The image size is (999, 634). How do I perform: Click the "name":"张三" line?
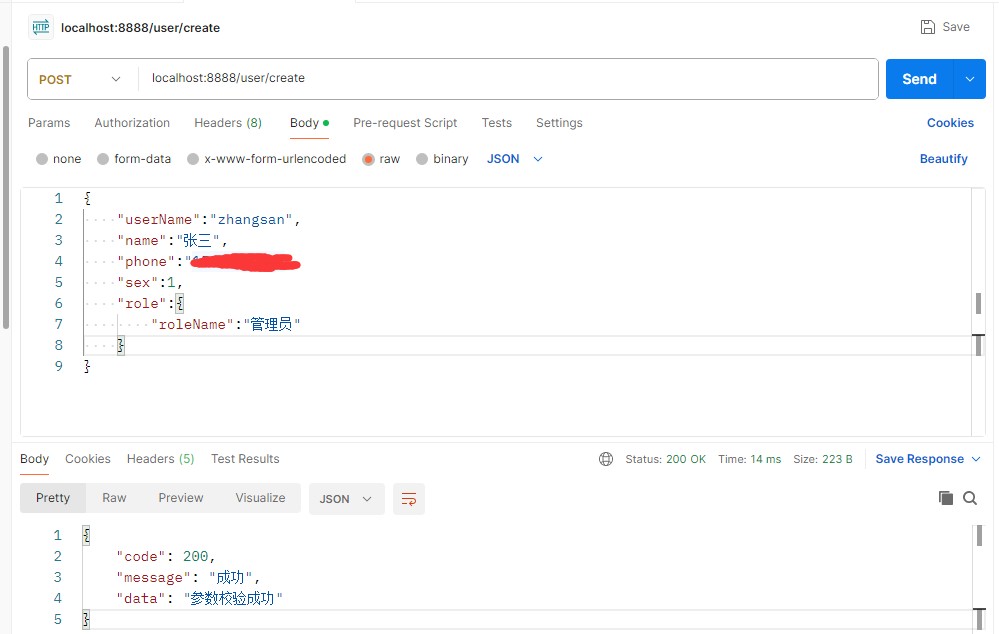(172, 240)
